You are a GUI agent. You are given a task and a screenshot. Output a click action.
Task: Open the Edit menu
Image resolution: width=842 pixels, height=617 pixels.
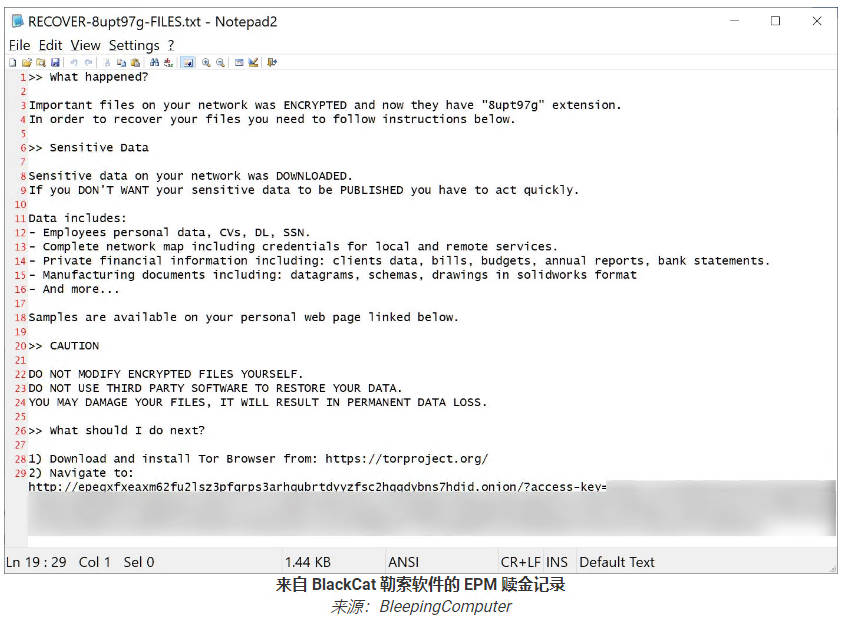pyautogui.click(x=50, y=45)
